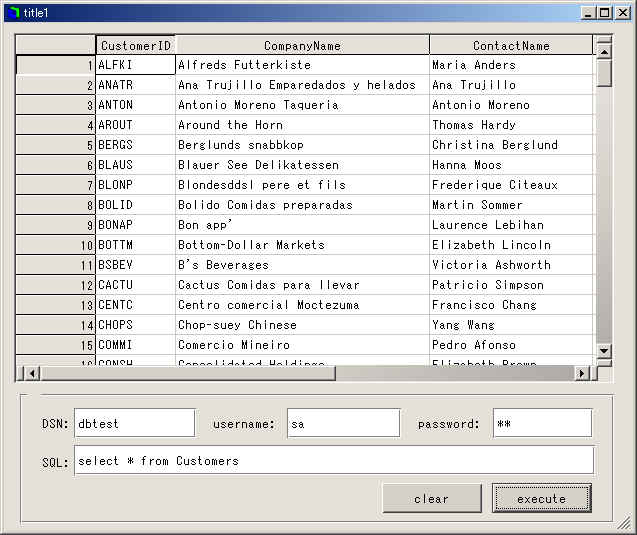
Task: Select the CustomerID column header
Action: (x=135, y=45)
